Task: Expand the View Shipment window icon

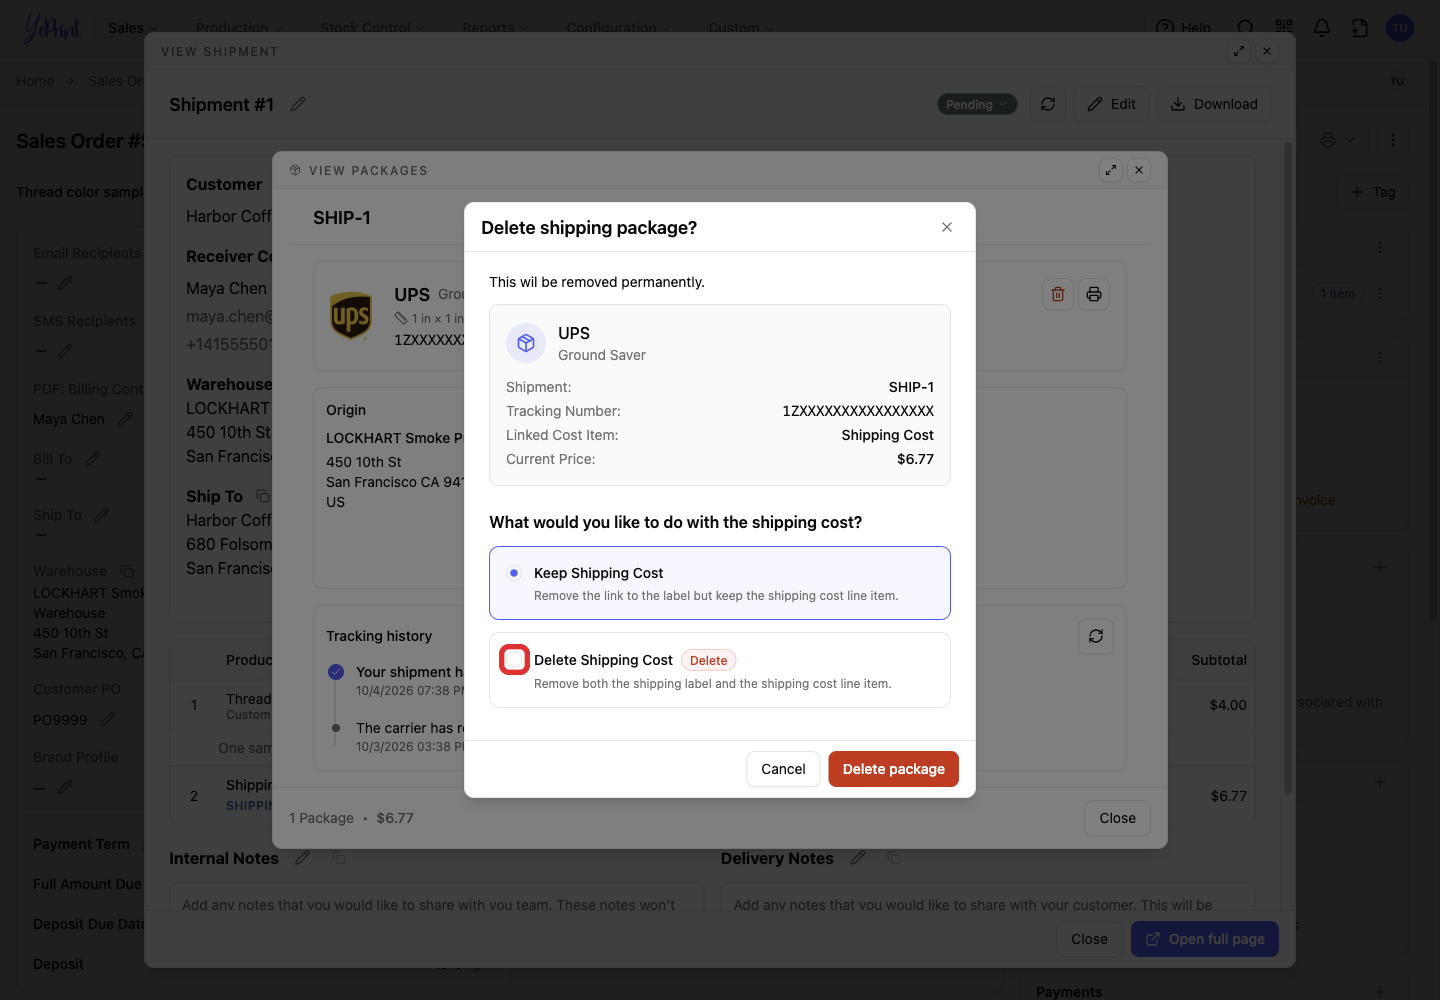Action: click(x=1239, y=51)
